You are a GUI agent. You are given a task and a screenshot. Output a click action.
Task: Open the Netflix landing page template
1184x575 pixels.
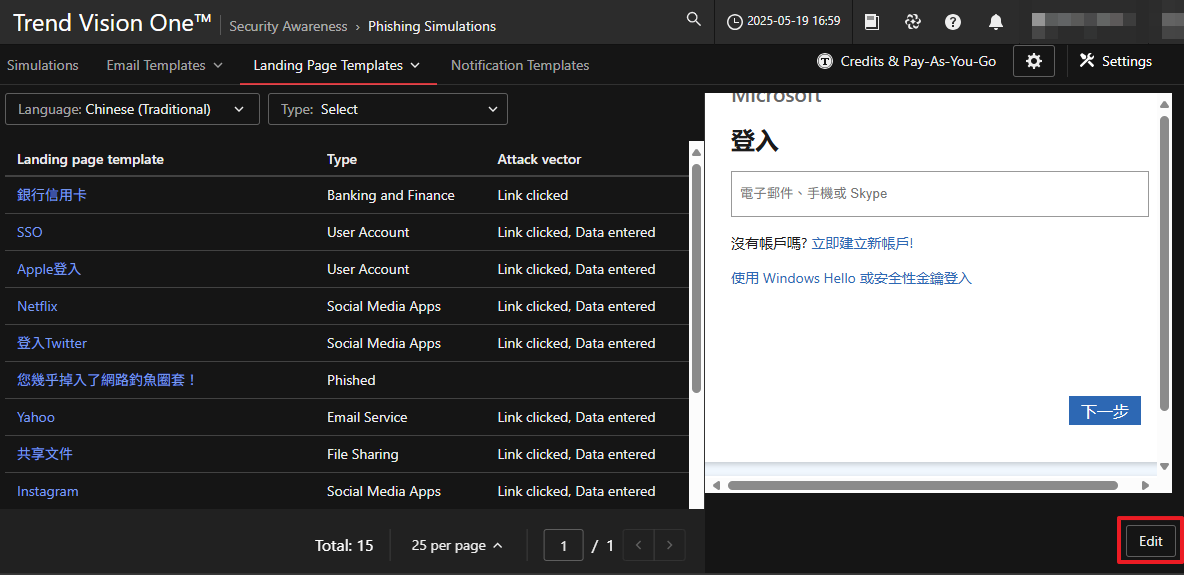tap(37, 306)
